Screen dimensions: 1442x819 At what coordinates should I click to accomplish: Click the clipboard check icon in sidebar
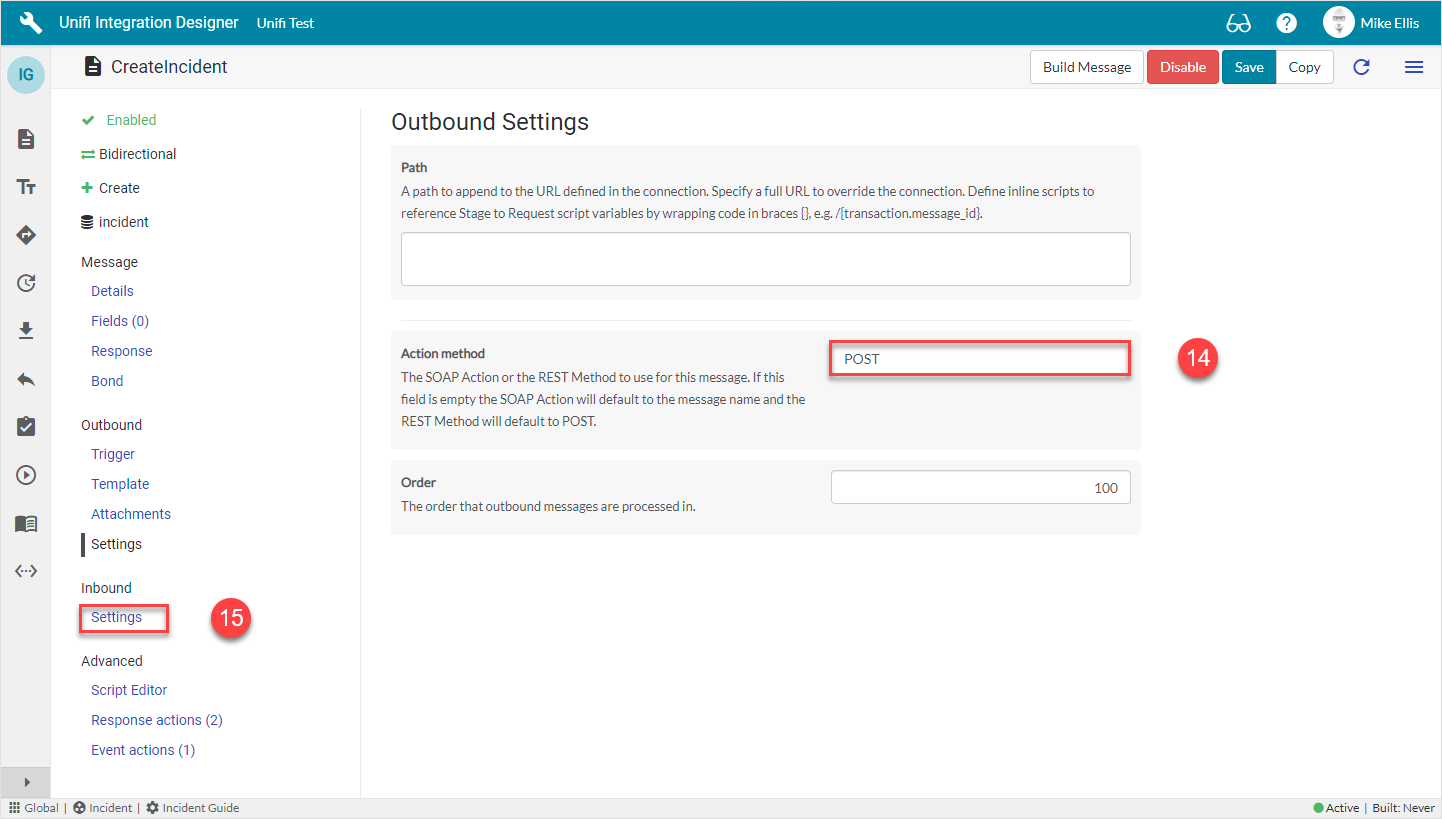coord(26,427)
